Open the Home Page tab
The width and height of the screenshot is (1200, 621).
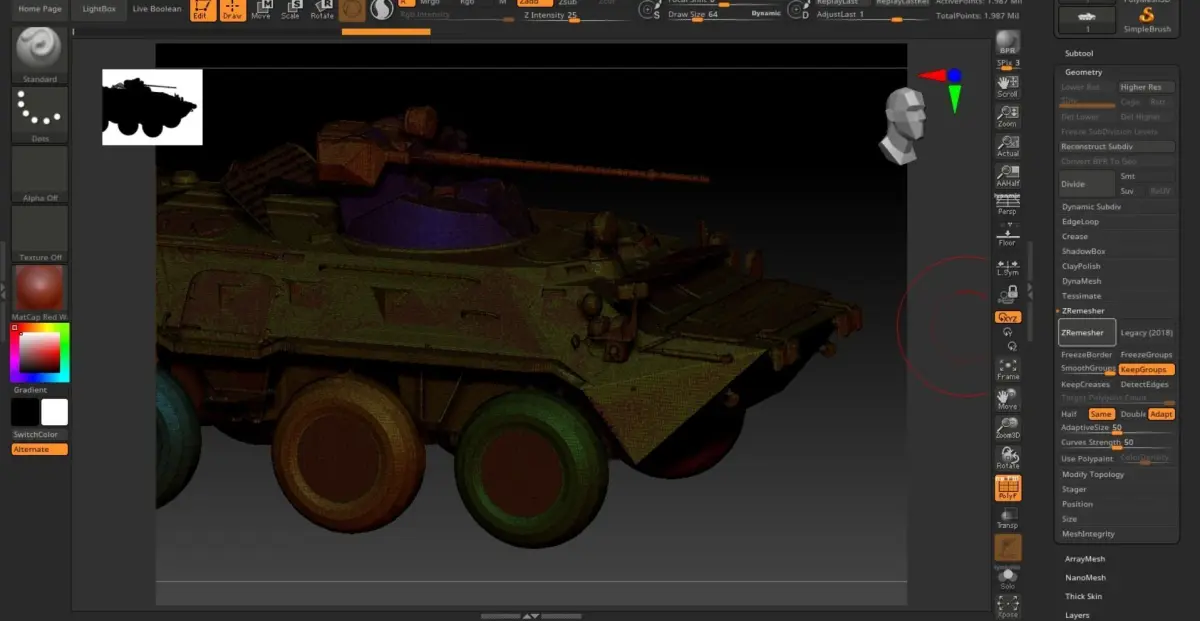(40, 8)
